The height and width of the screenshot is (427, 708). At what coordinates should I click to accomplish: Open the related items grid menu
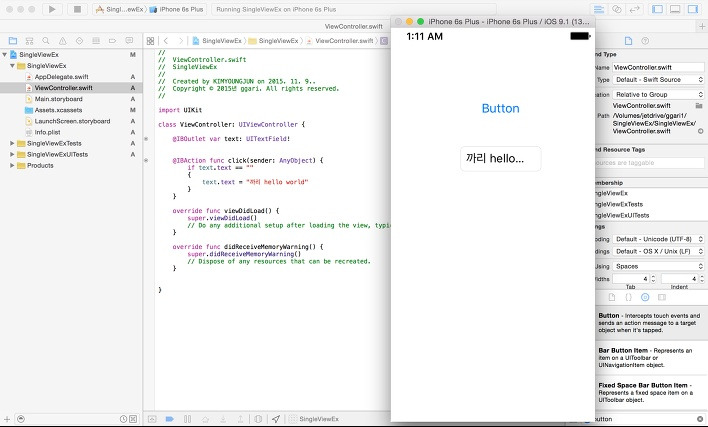point(150,41)
